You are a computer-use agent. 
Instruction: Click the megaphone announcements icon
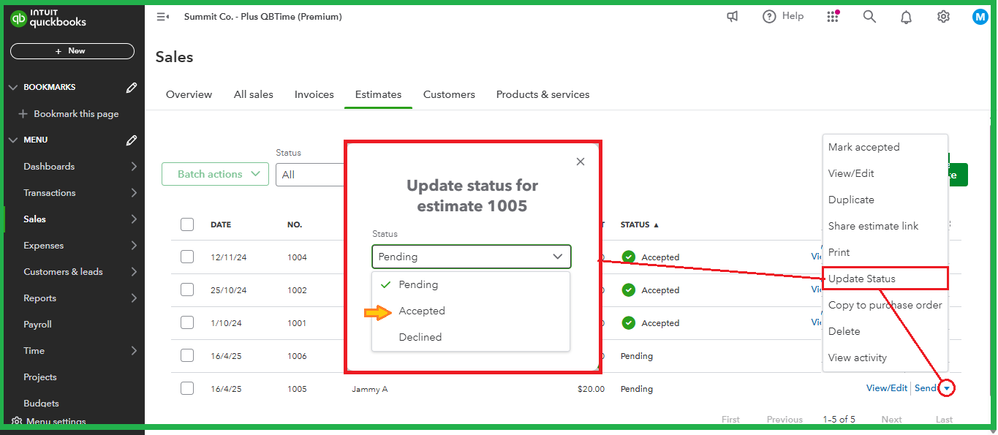tap(733, 17)
